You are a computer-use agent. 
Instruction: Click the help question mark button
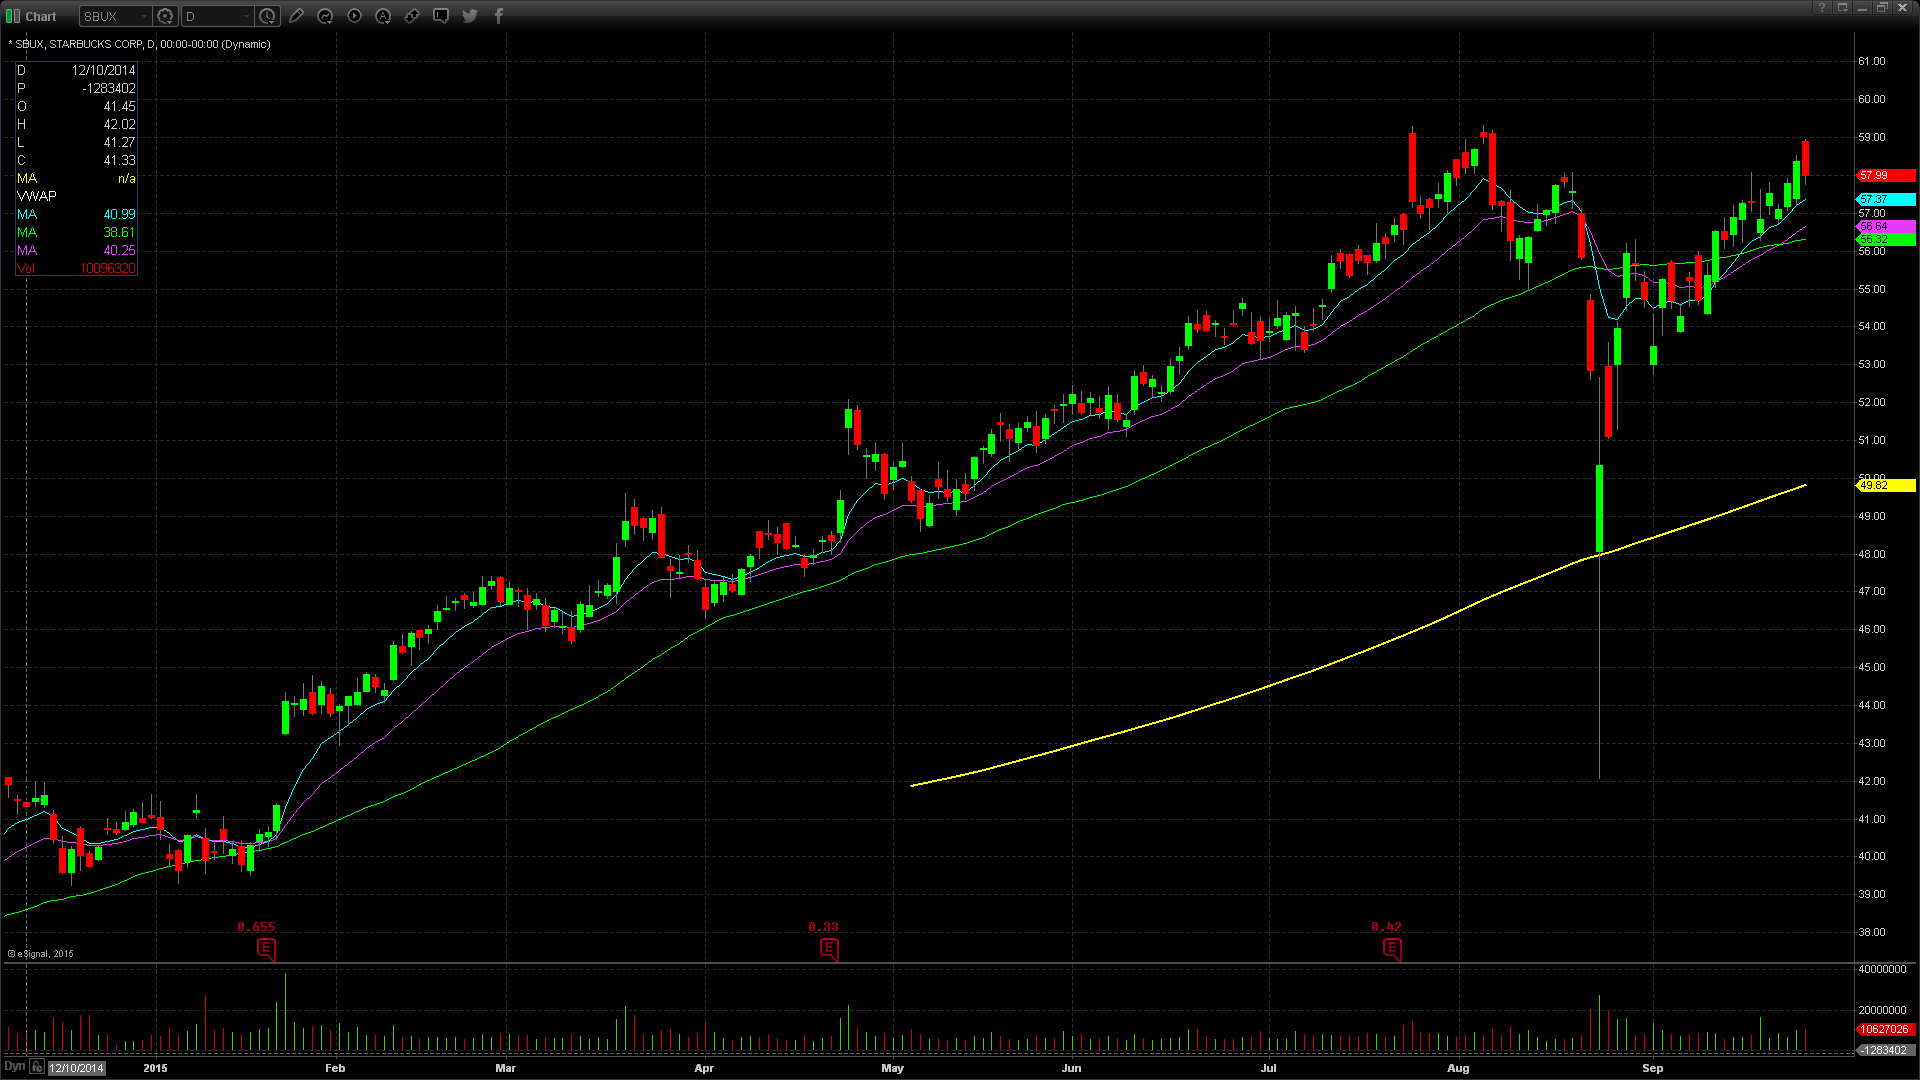click(1822, 8)
